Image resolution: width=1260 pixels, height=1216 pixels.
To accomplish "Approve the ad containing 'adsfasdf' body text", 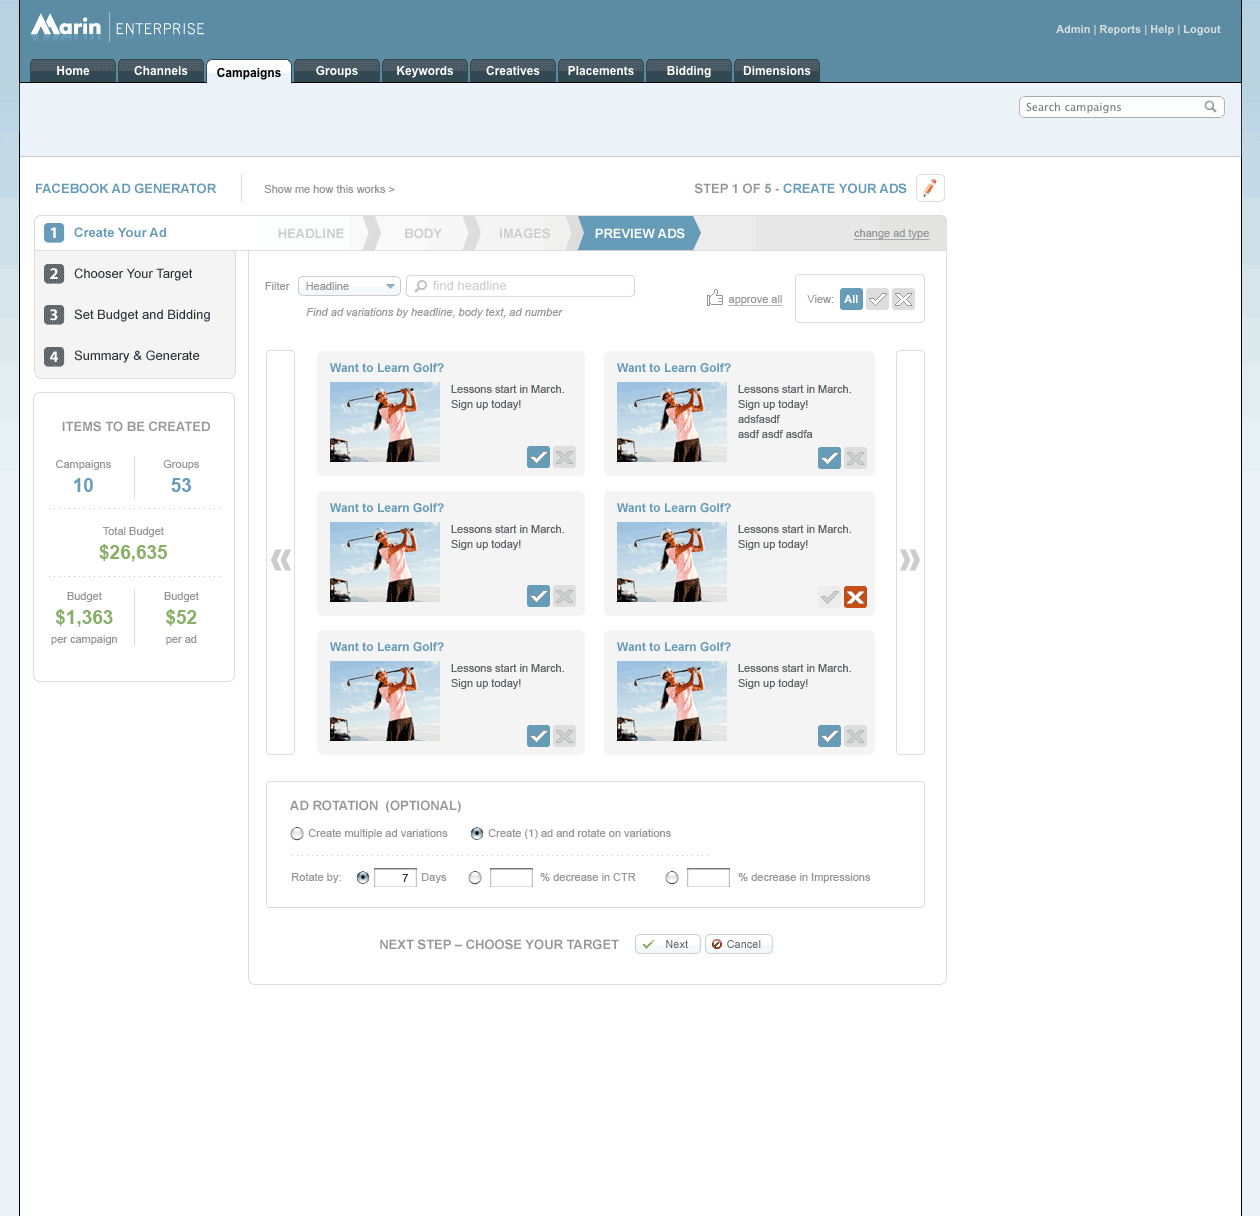I will (829, 458).
